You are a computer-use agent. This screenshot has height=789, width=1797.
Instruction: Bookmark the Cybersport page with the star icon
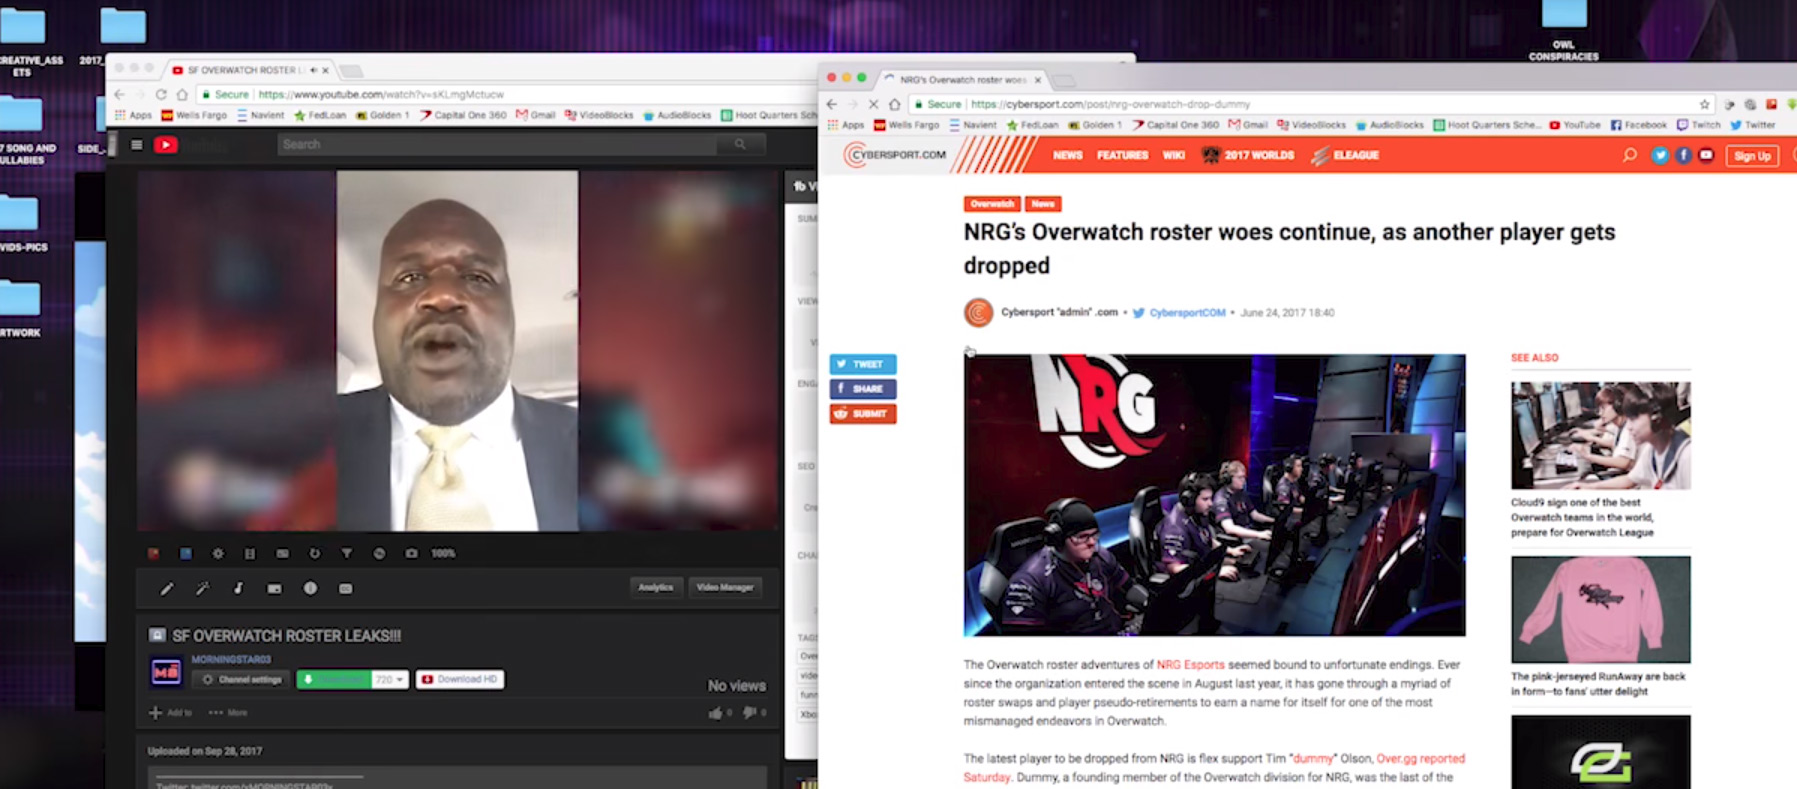[1704, 104]
